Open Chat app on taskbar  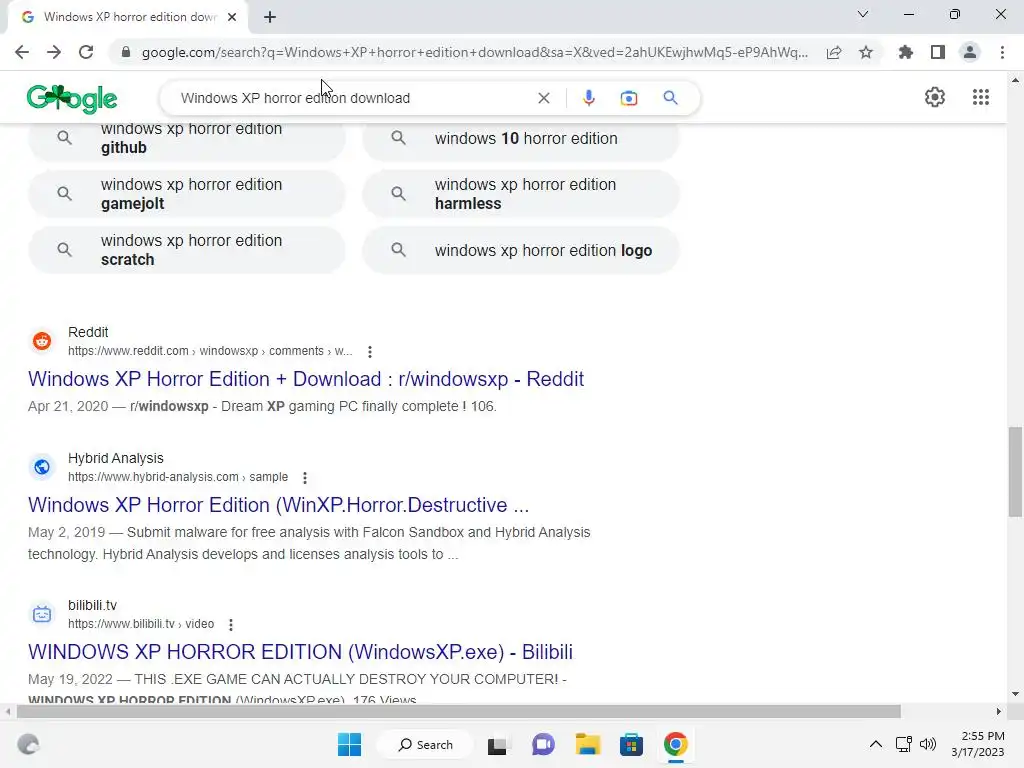coord(543,744)
